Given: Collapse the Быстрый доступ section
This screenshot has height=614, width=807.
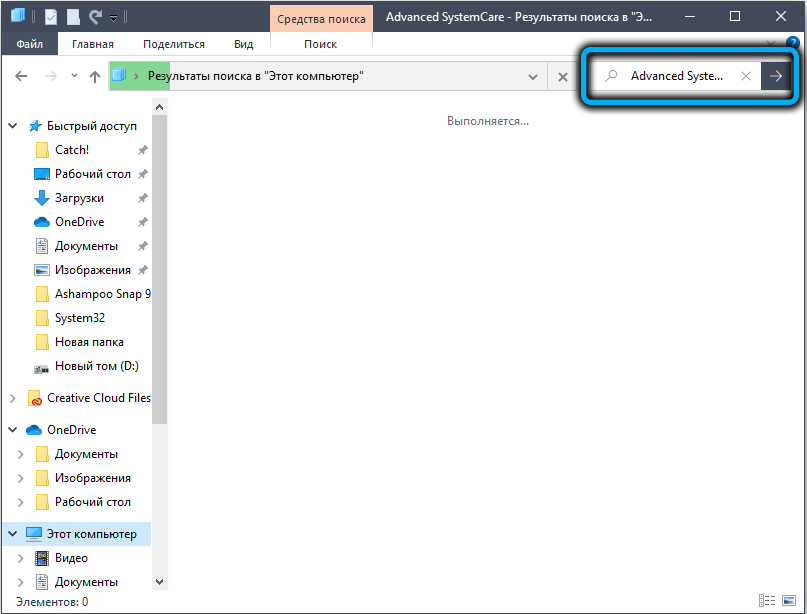Looking at the screenshot, I should (13, 126).
